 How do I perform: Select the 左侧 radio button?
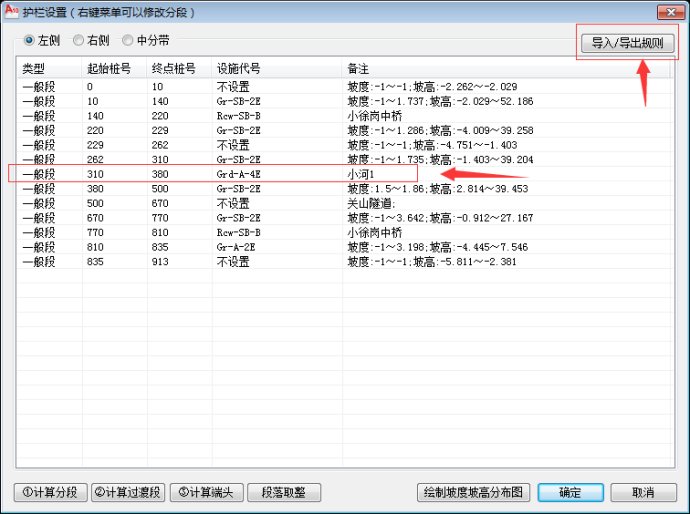point(29,41)
